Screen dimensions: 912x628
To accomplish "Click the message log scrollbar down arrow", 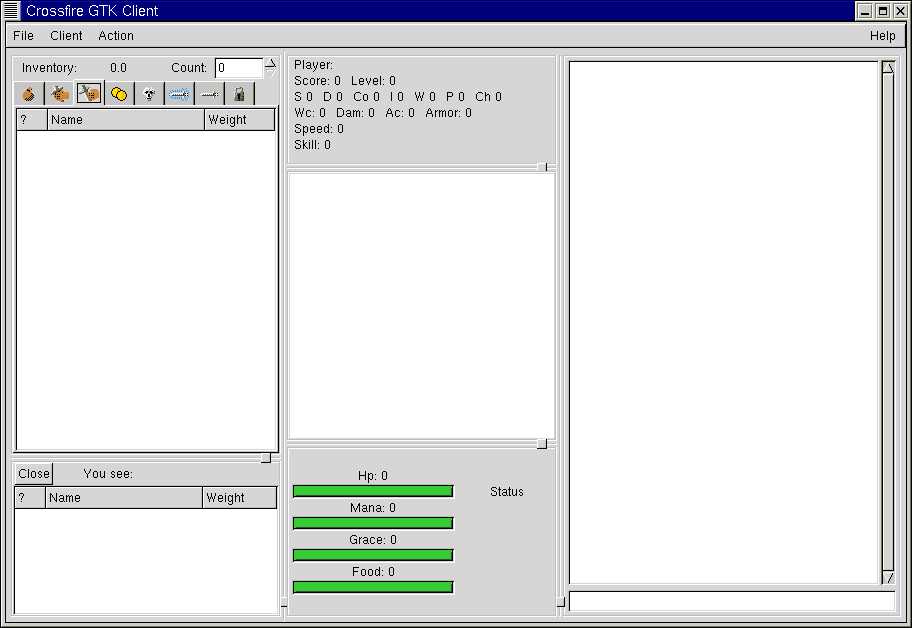I will [x=888, y=577].
